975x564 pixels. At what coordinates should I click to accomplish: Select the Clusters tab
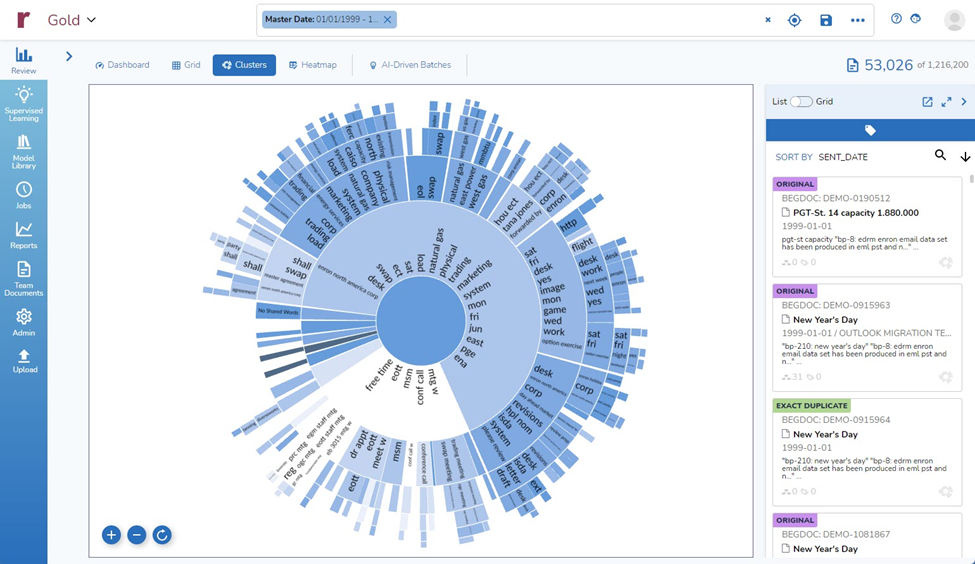pyautogui.click(x=244, y=65)
